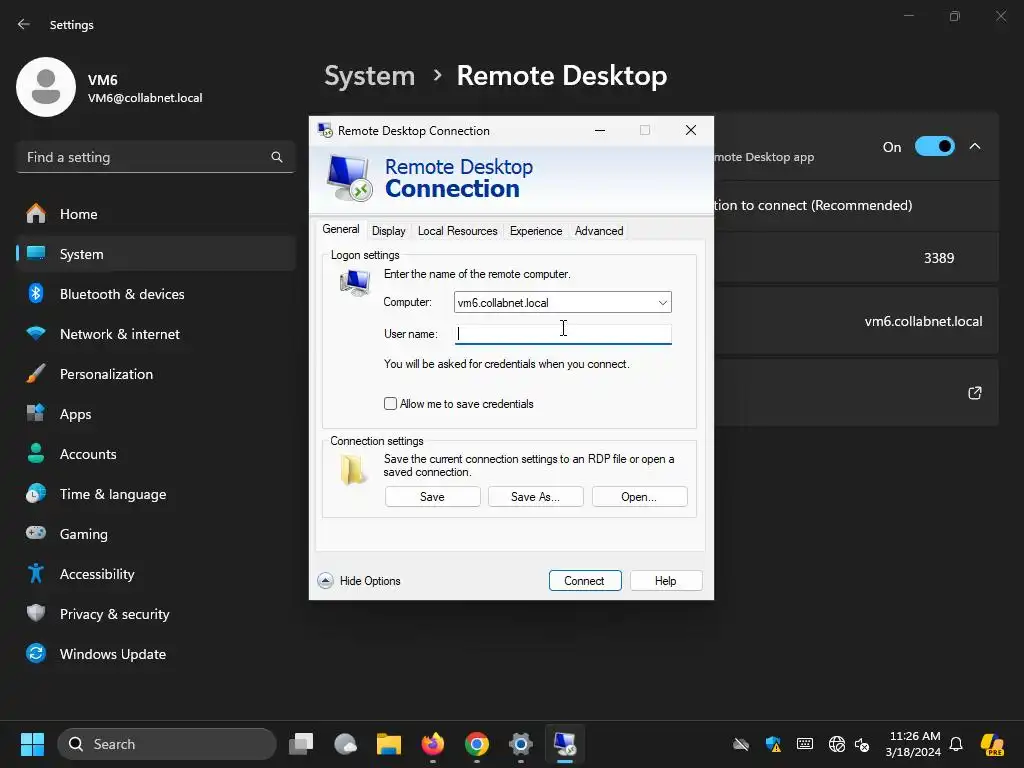This screenshot has width=1024, height=768.
Task: Click the Connect button
Action: tap(584, 581)
